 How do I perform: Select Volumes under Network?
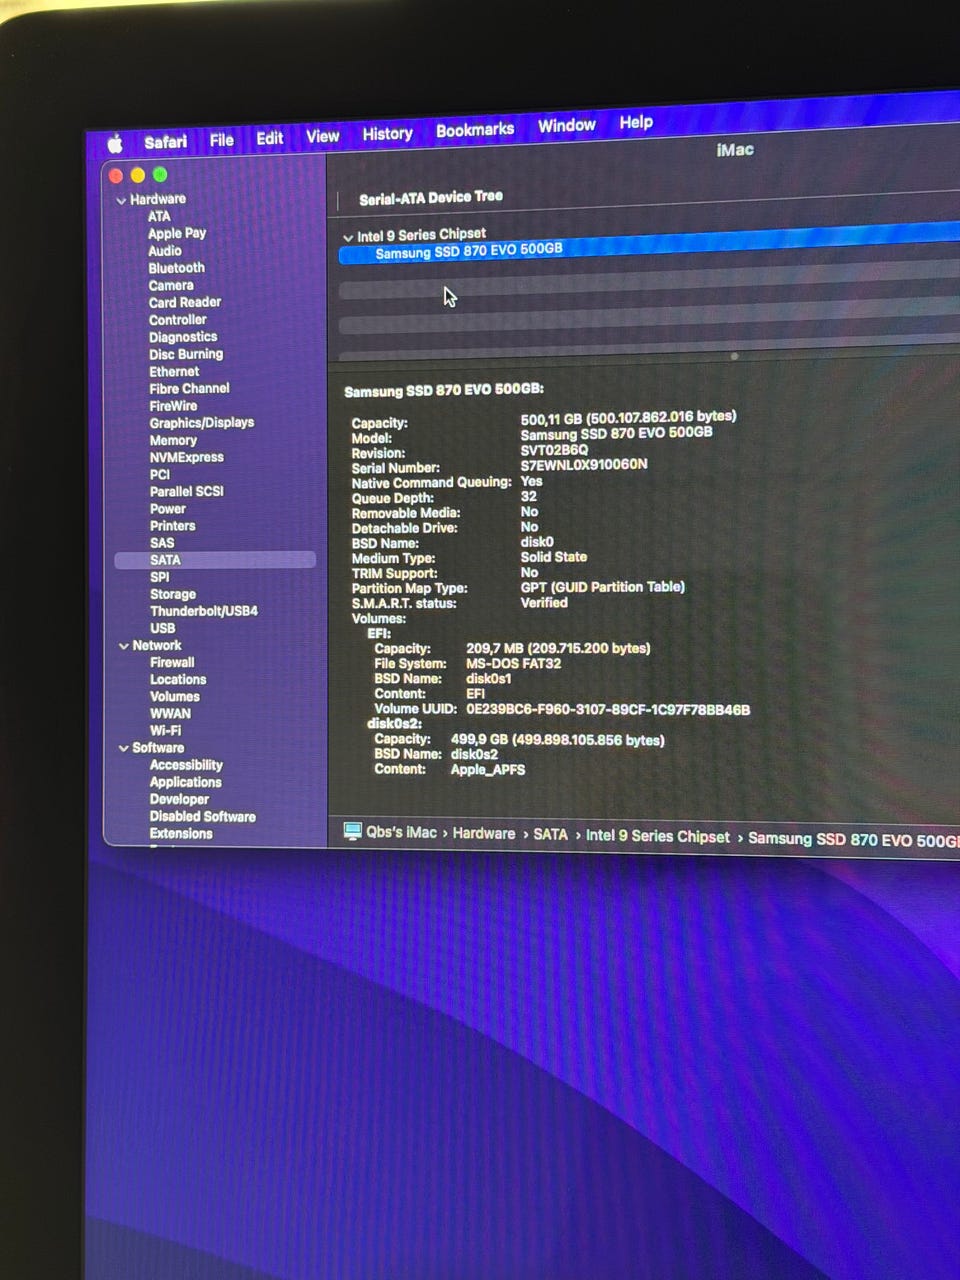[175, 696]
